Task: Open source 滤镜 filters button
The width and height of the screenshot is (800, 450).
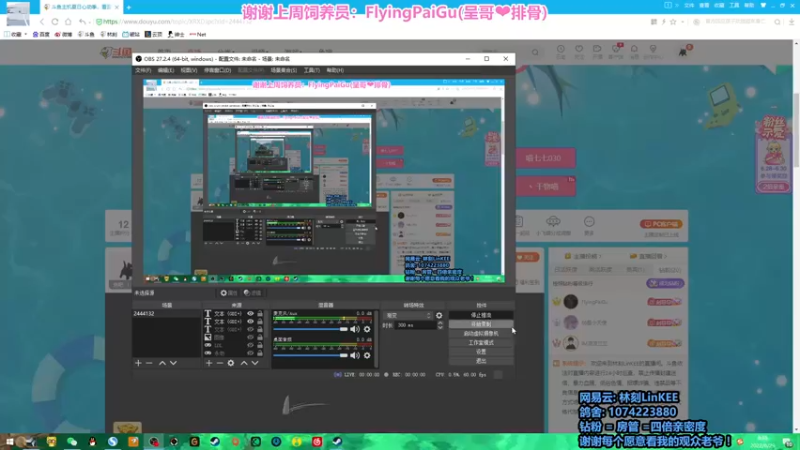Action: (x=253, y=293)
